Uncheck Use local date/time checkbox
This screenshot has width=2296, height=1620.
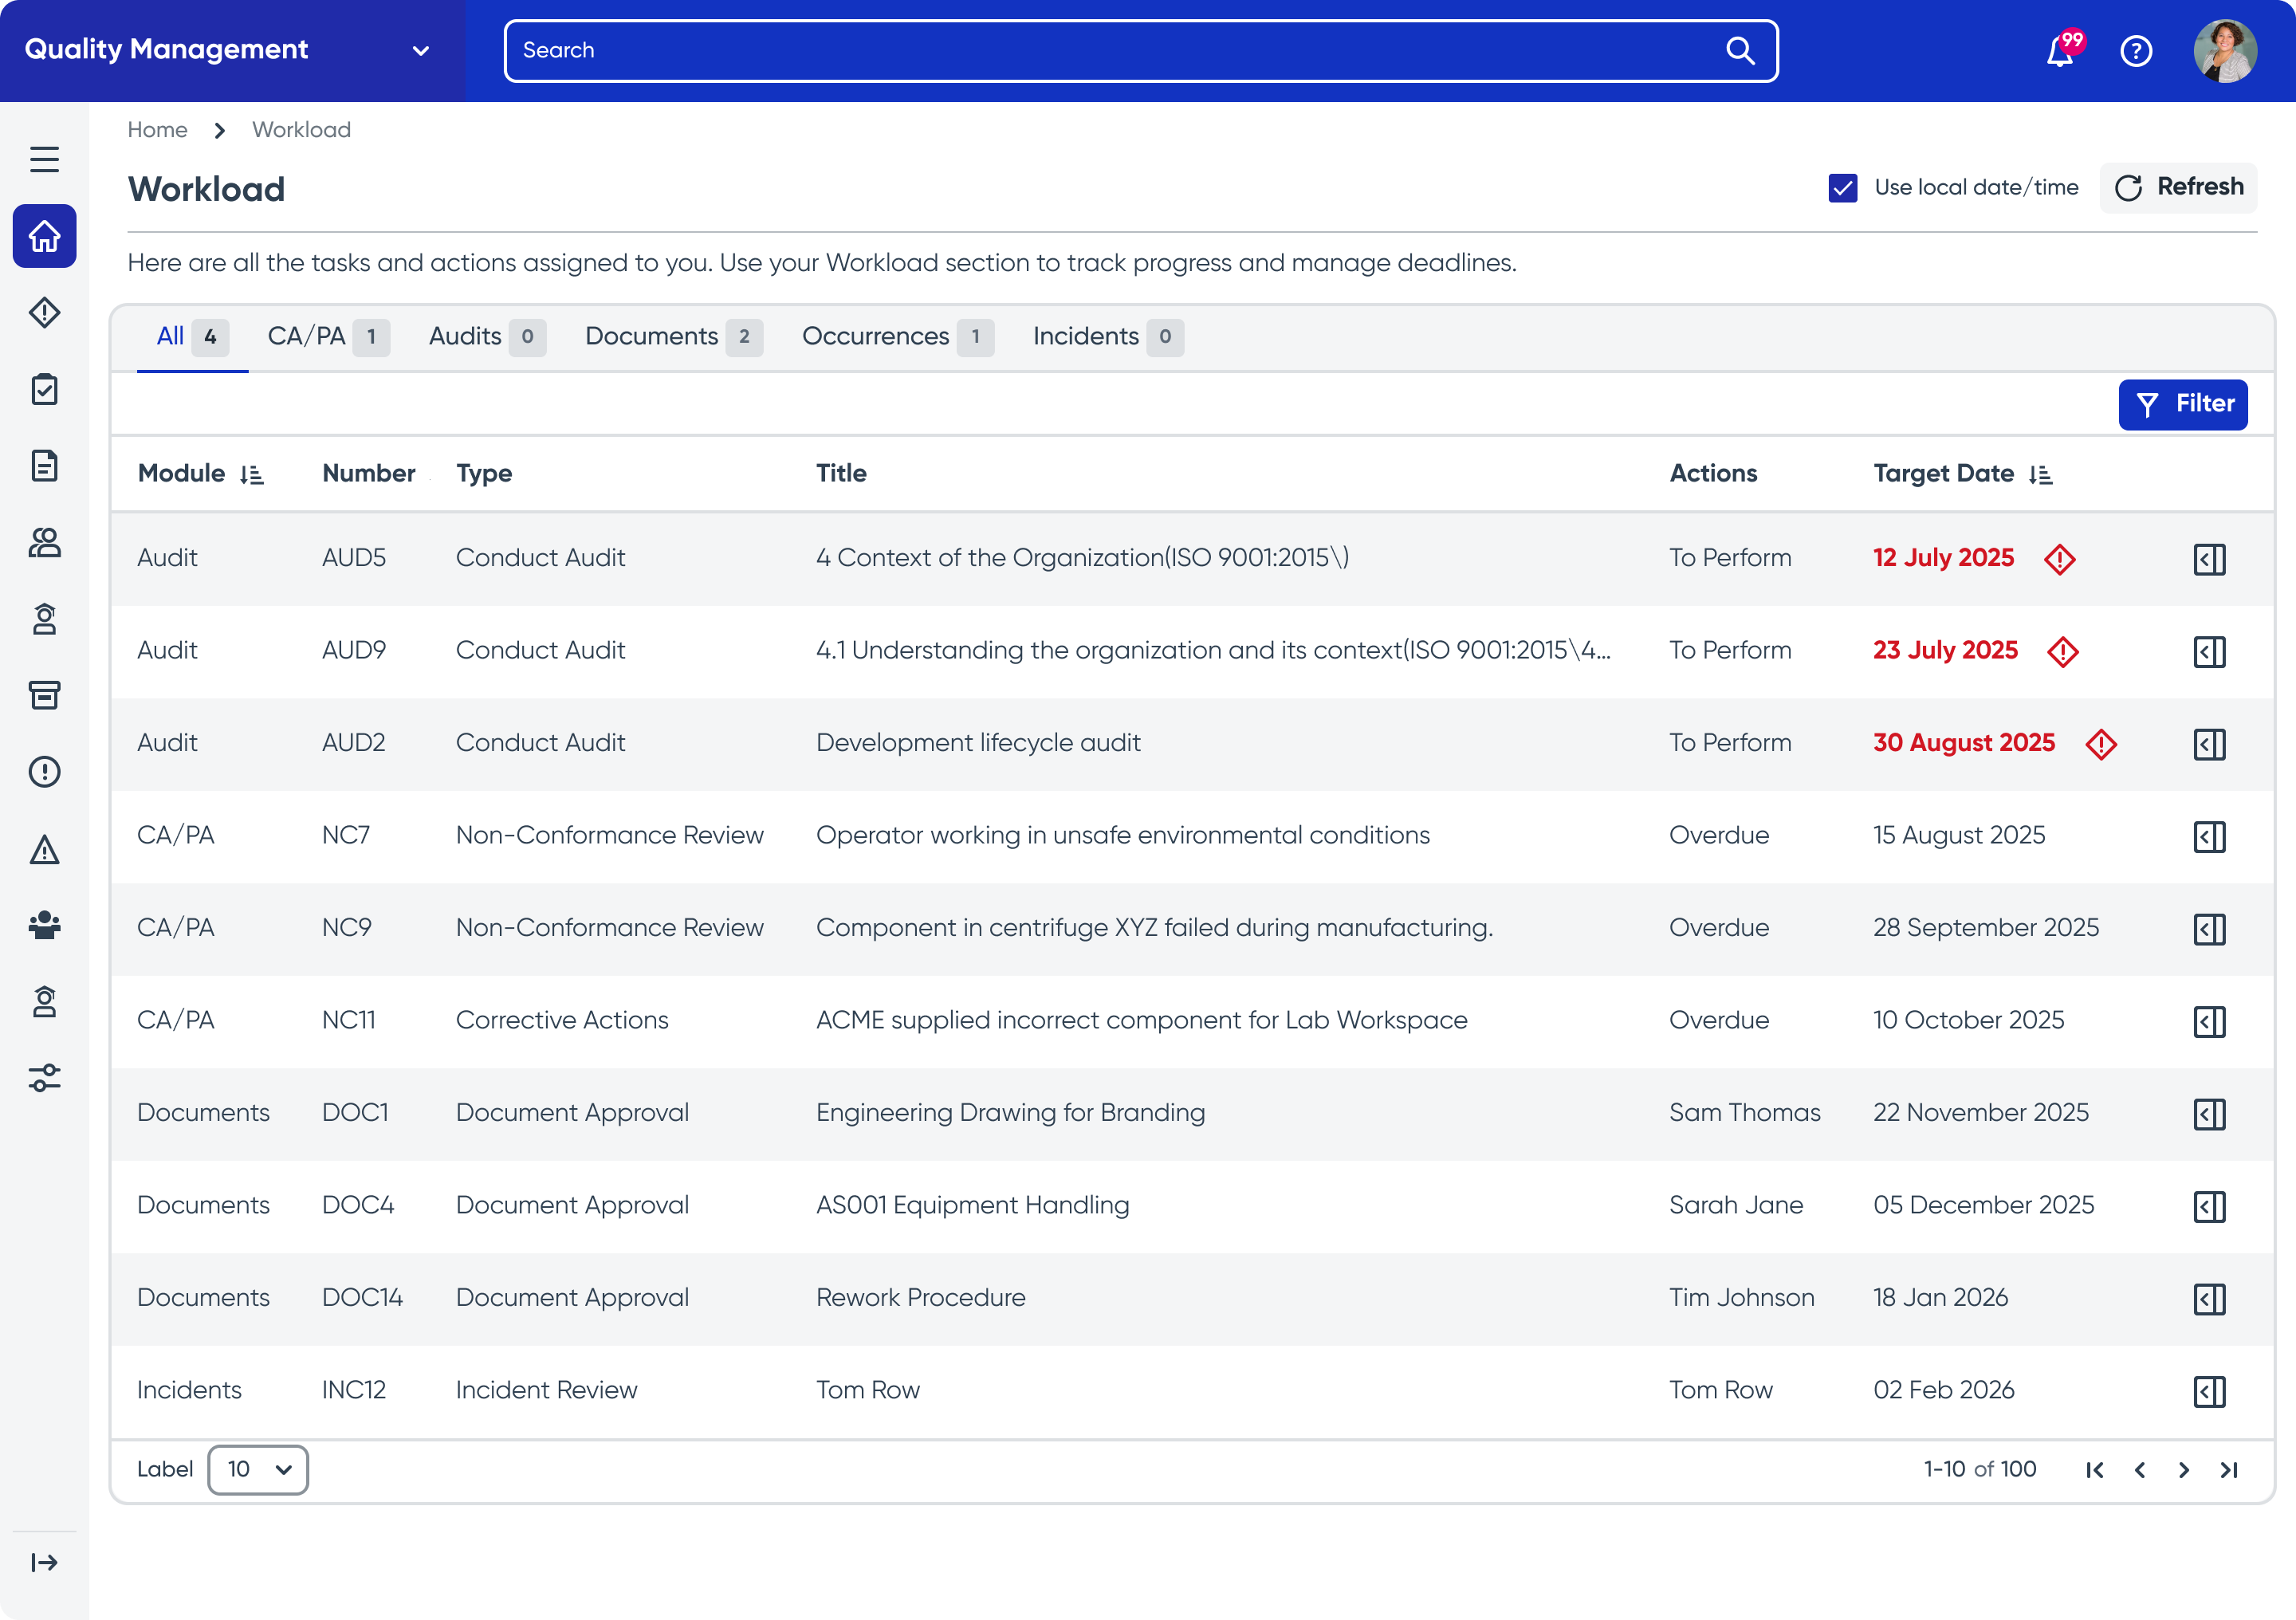(x=1843, y=188)
